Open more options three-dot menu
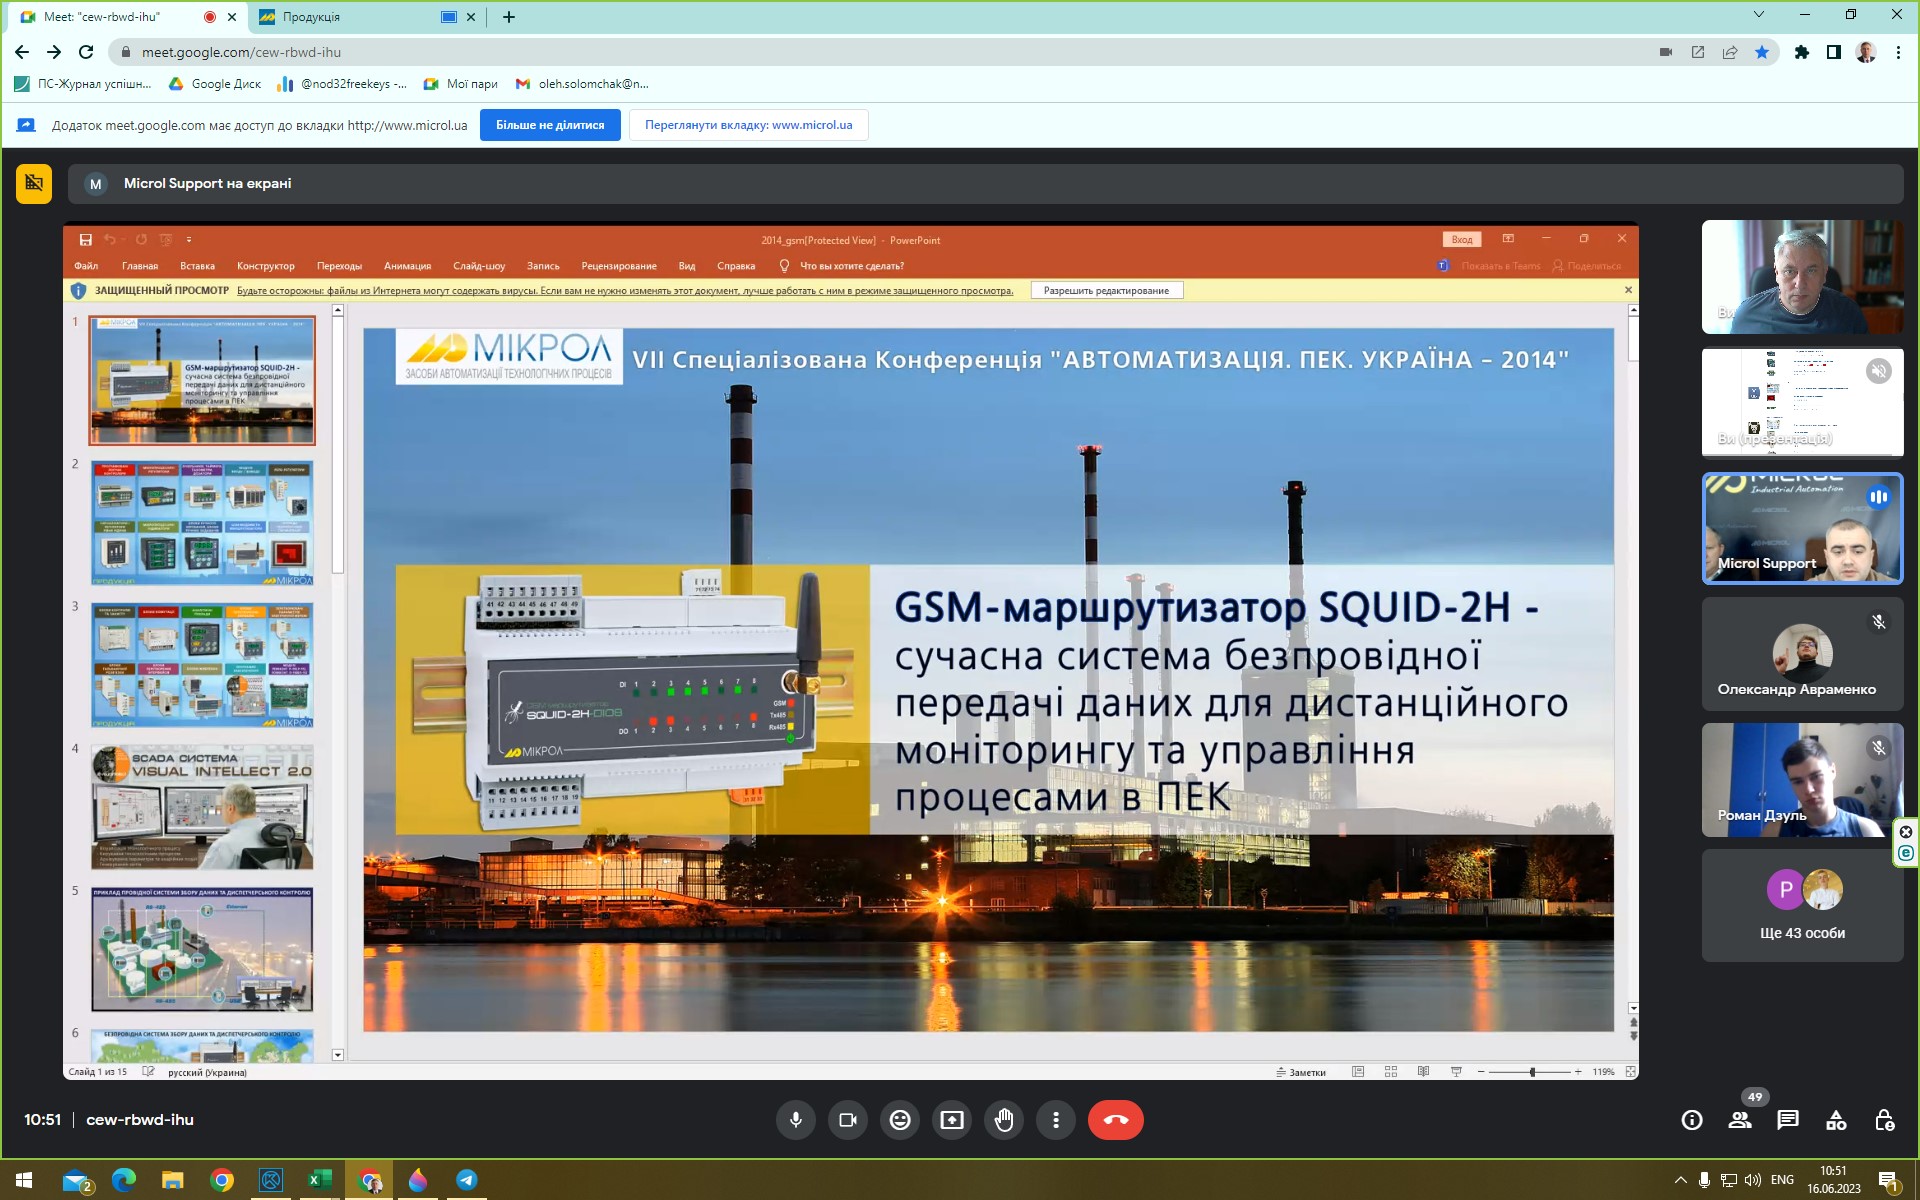Image resolution: width=1920 pixels, height=1200 pixels. (x=1056, y=1120)
